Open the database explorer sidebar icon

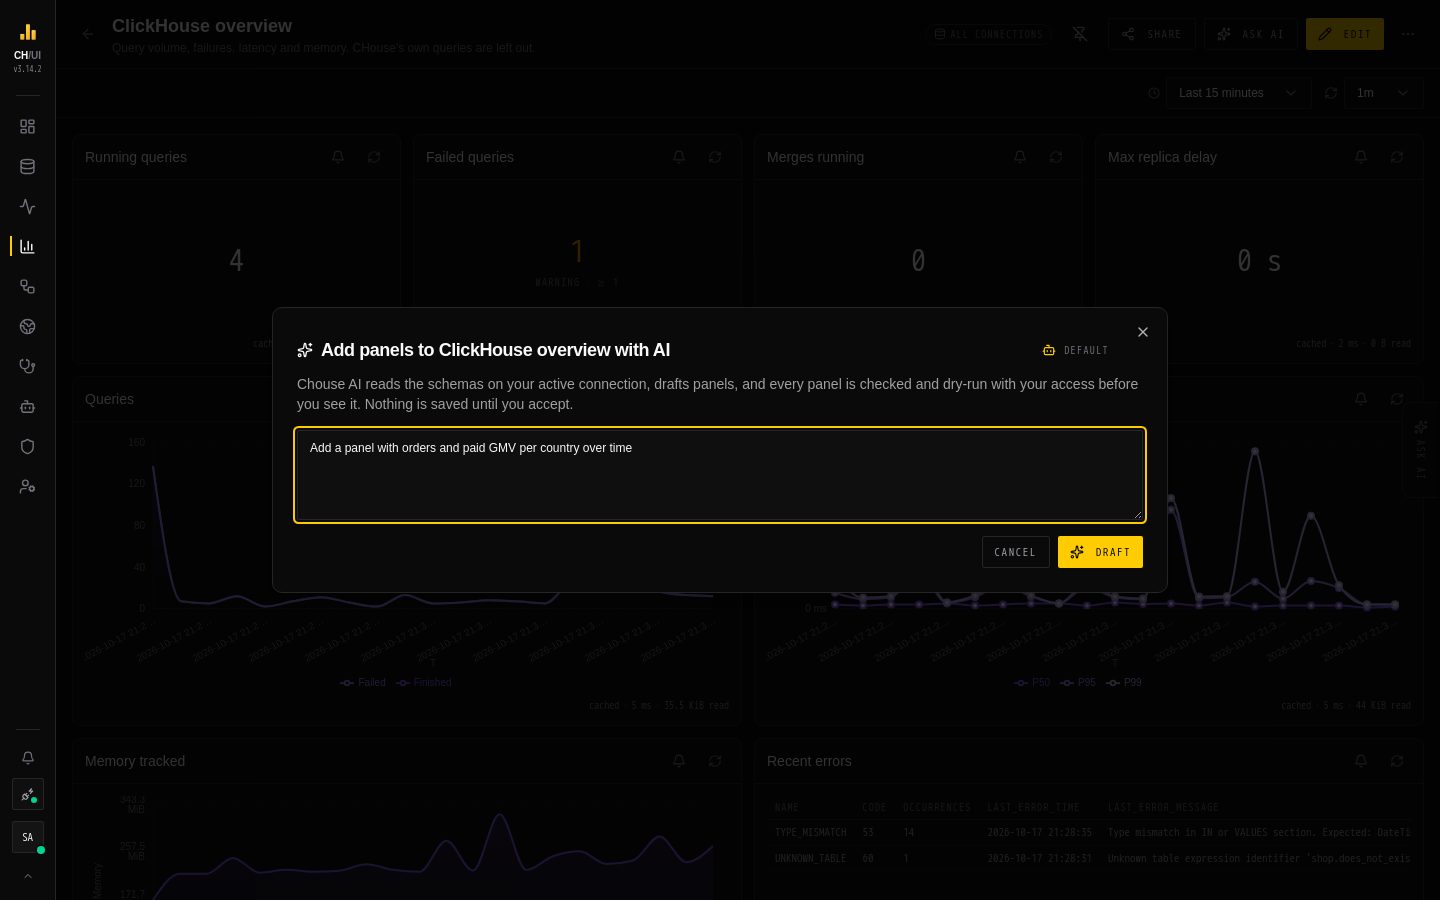27,167
